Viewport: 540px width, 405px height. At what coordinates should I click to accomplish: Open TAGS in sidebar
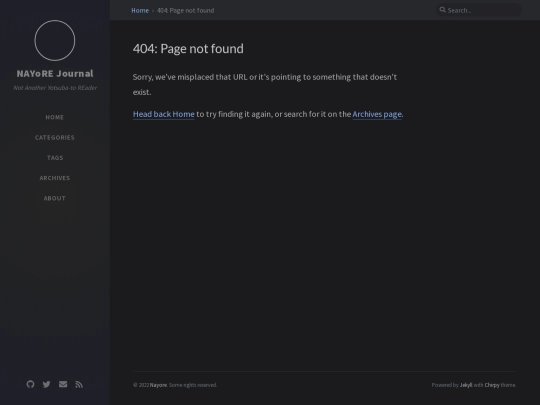click(55, 158)
